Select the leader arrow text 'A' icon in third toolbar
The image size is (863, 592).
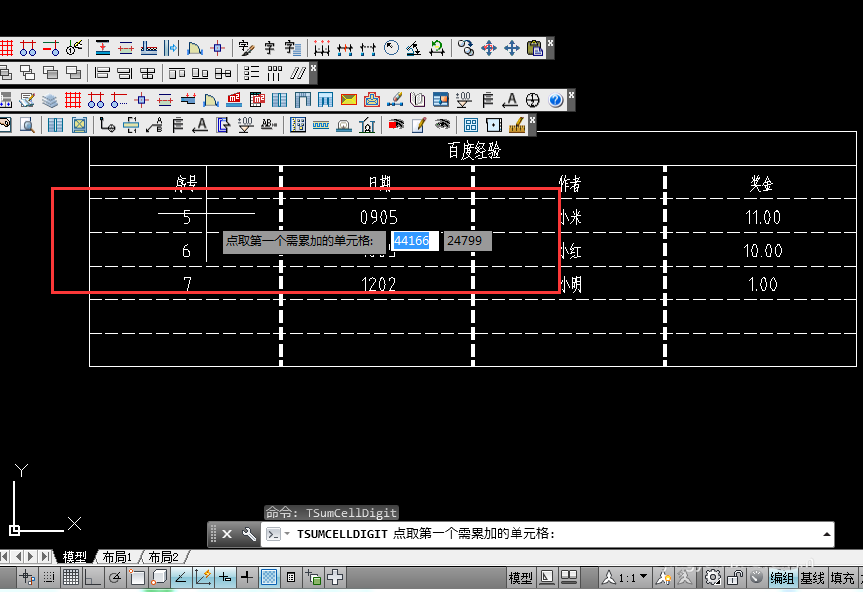point(510,100)
